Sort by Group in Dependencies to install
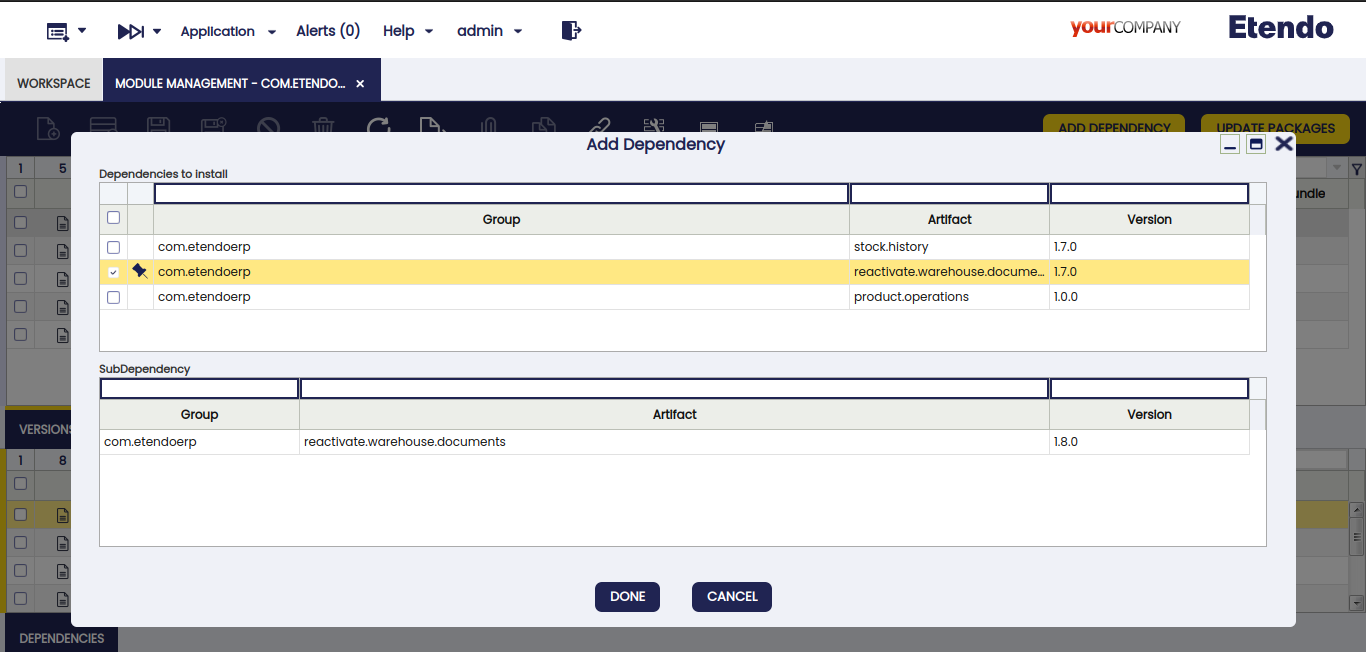1366x652 pixels. pyautogui.click(x=501, y=219)
